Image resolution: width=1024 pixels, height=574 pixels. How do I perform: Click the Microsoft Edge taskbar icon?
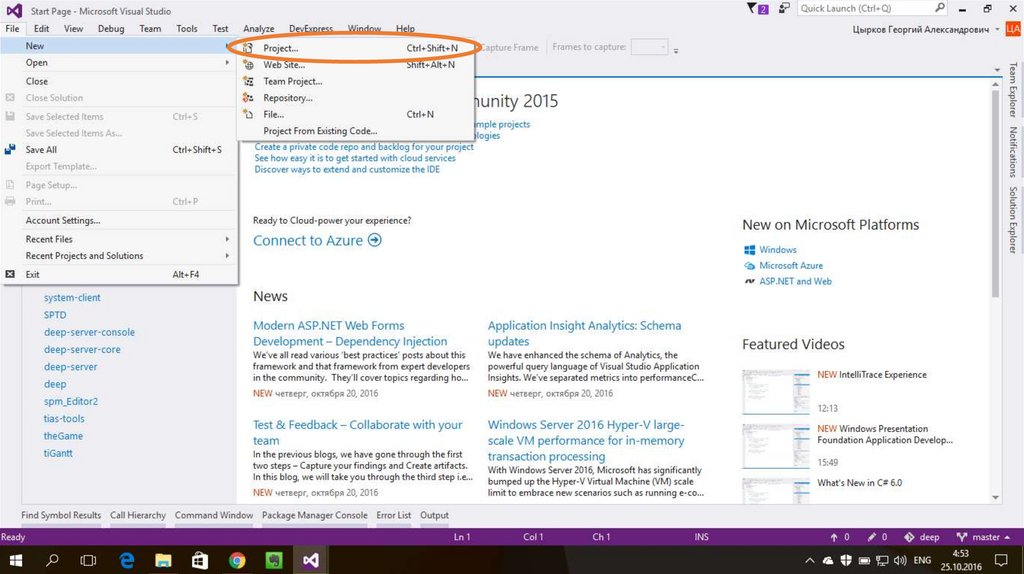pyautogui.click(x=127, y=560)
